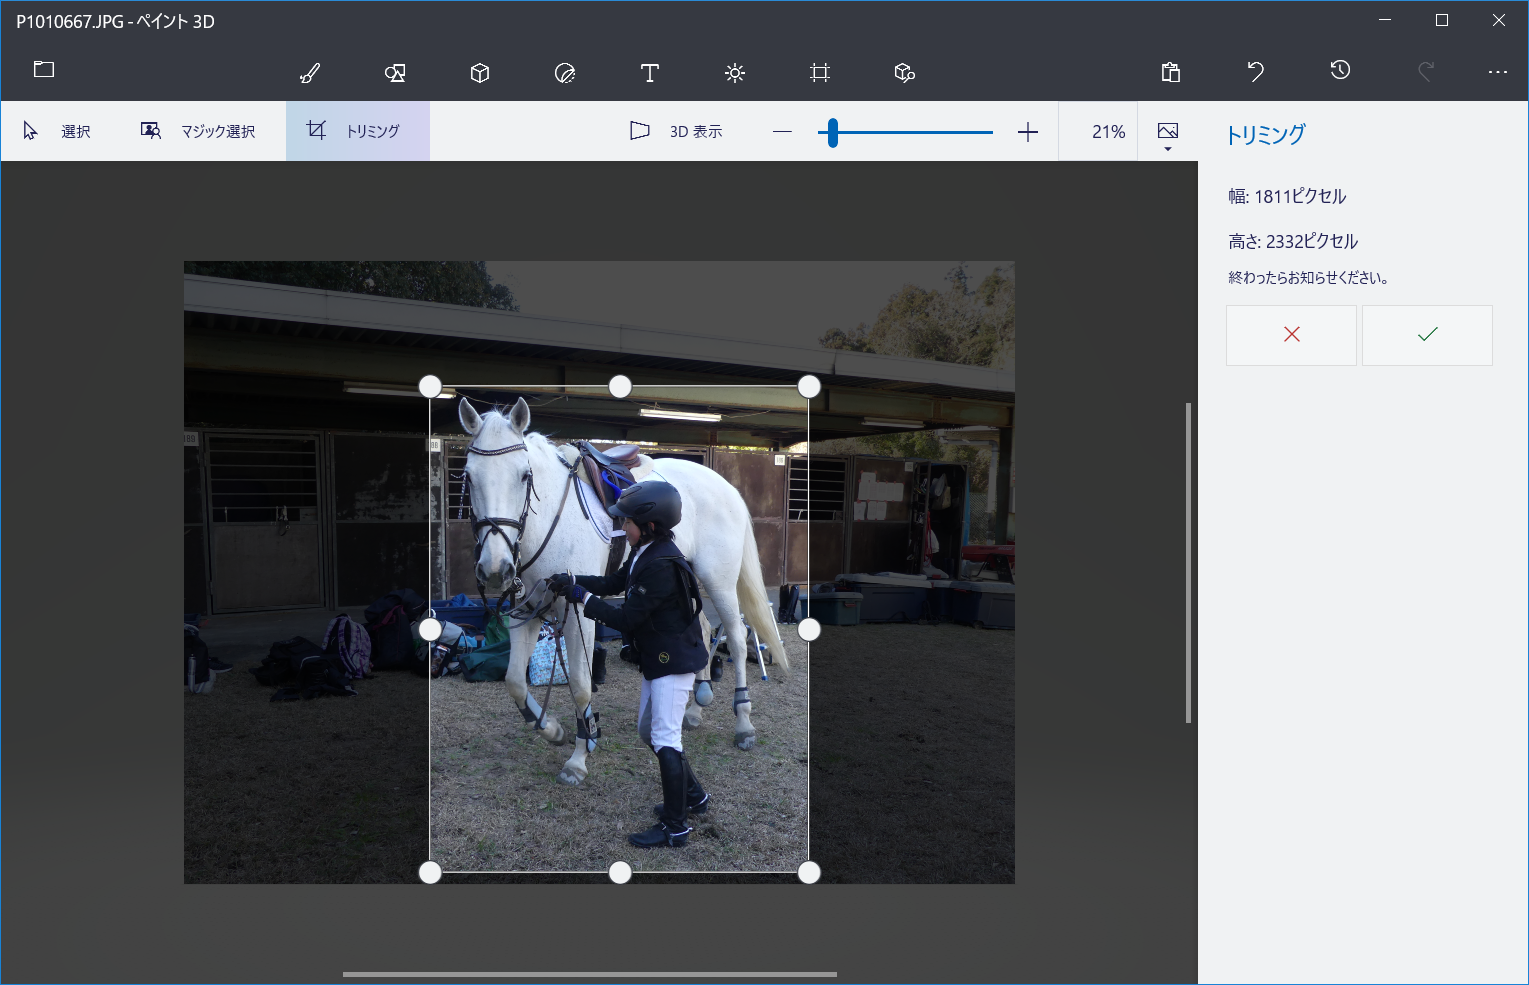1529x985 pixels.
Task: Confirm crop with green checkmark
Action: pyautogui.click(x=1427, y=335)
